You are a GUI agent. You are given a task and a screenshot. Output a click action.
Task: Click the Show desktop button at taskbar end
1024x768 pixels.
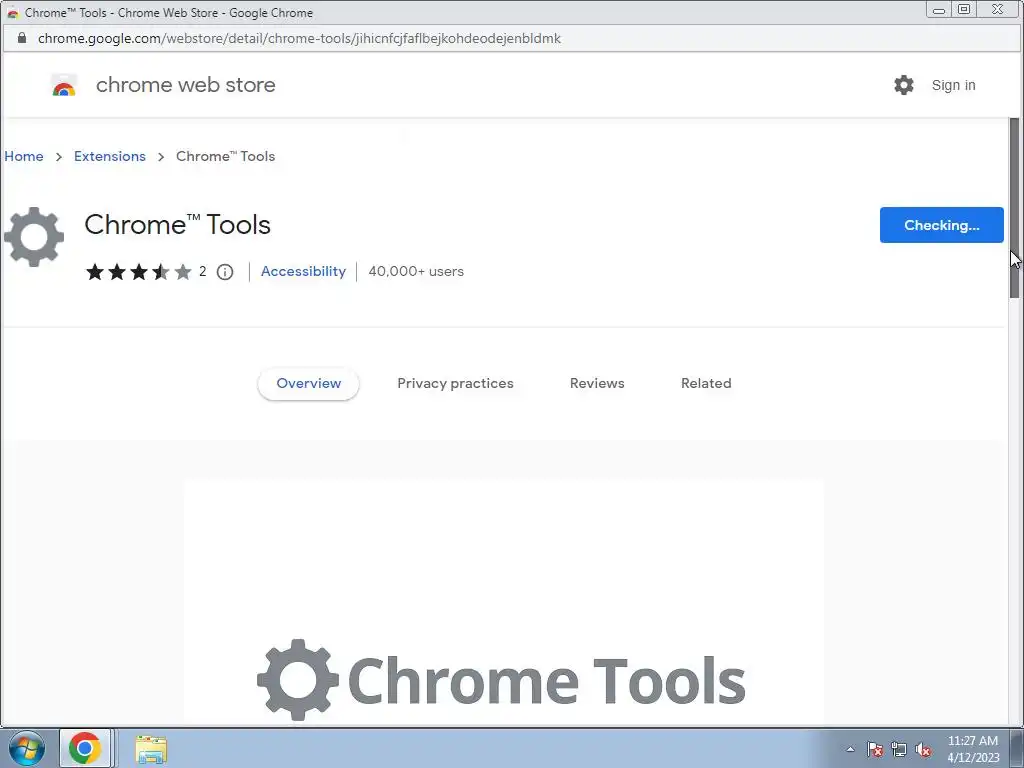point(1017,748)
